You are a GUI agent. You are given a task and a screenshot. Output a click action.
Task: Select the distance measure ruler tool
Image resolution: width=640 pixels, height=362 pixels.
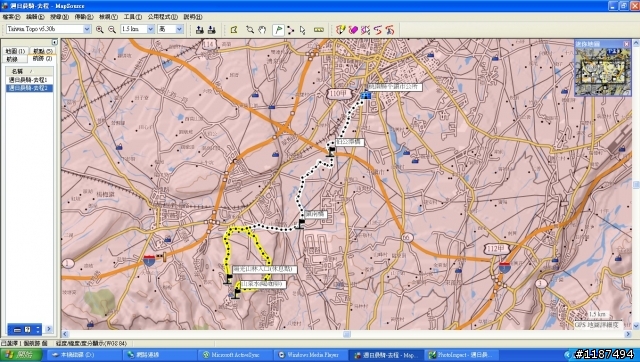(x=319, y=29)
